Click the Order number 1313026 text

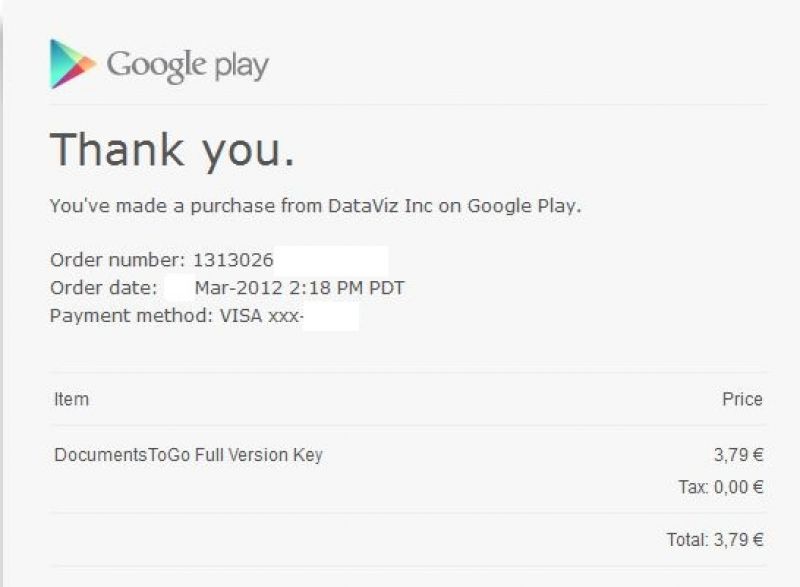(162, 260)
